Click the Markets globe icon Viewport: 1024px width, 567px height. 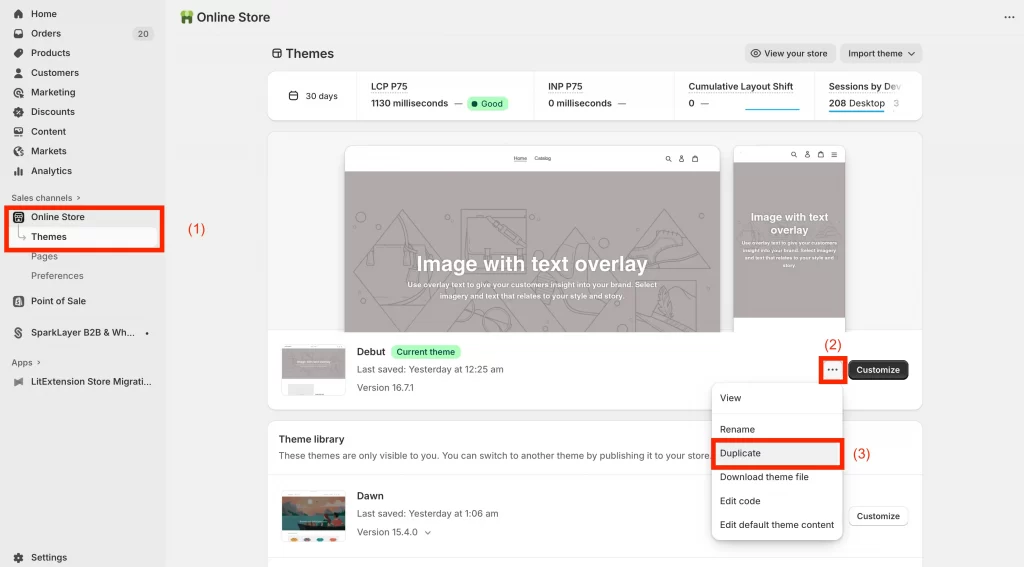(x=18, y=151)
